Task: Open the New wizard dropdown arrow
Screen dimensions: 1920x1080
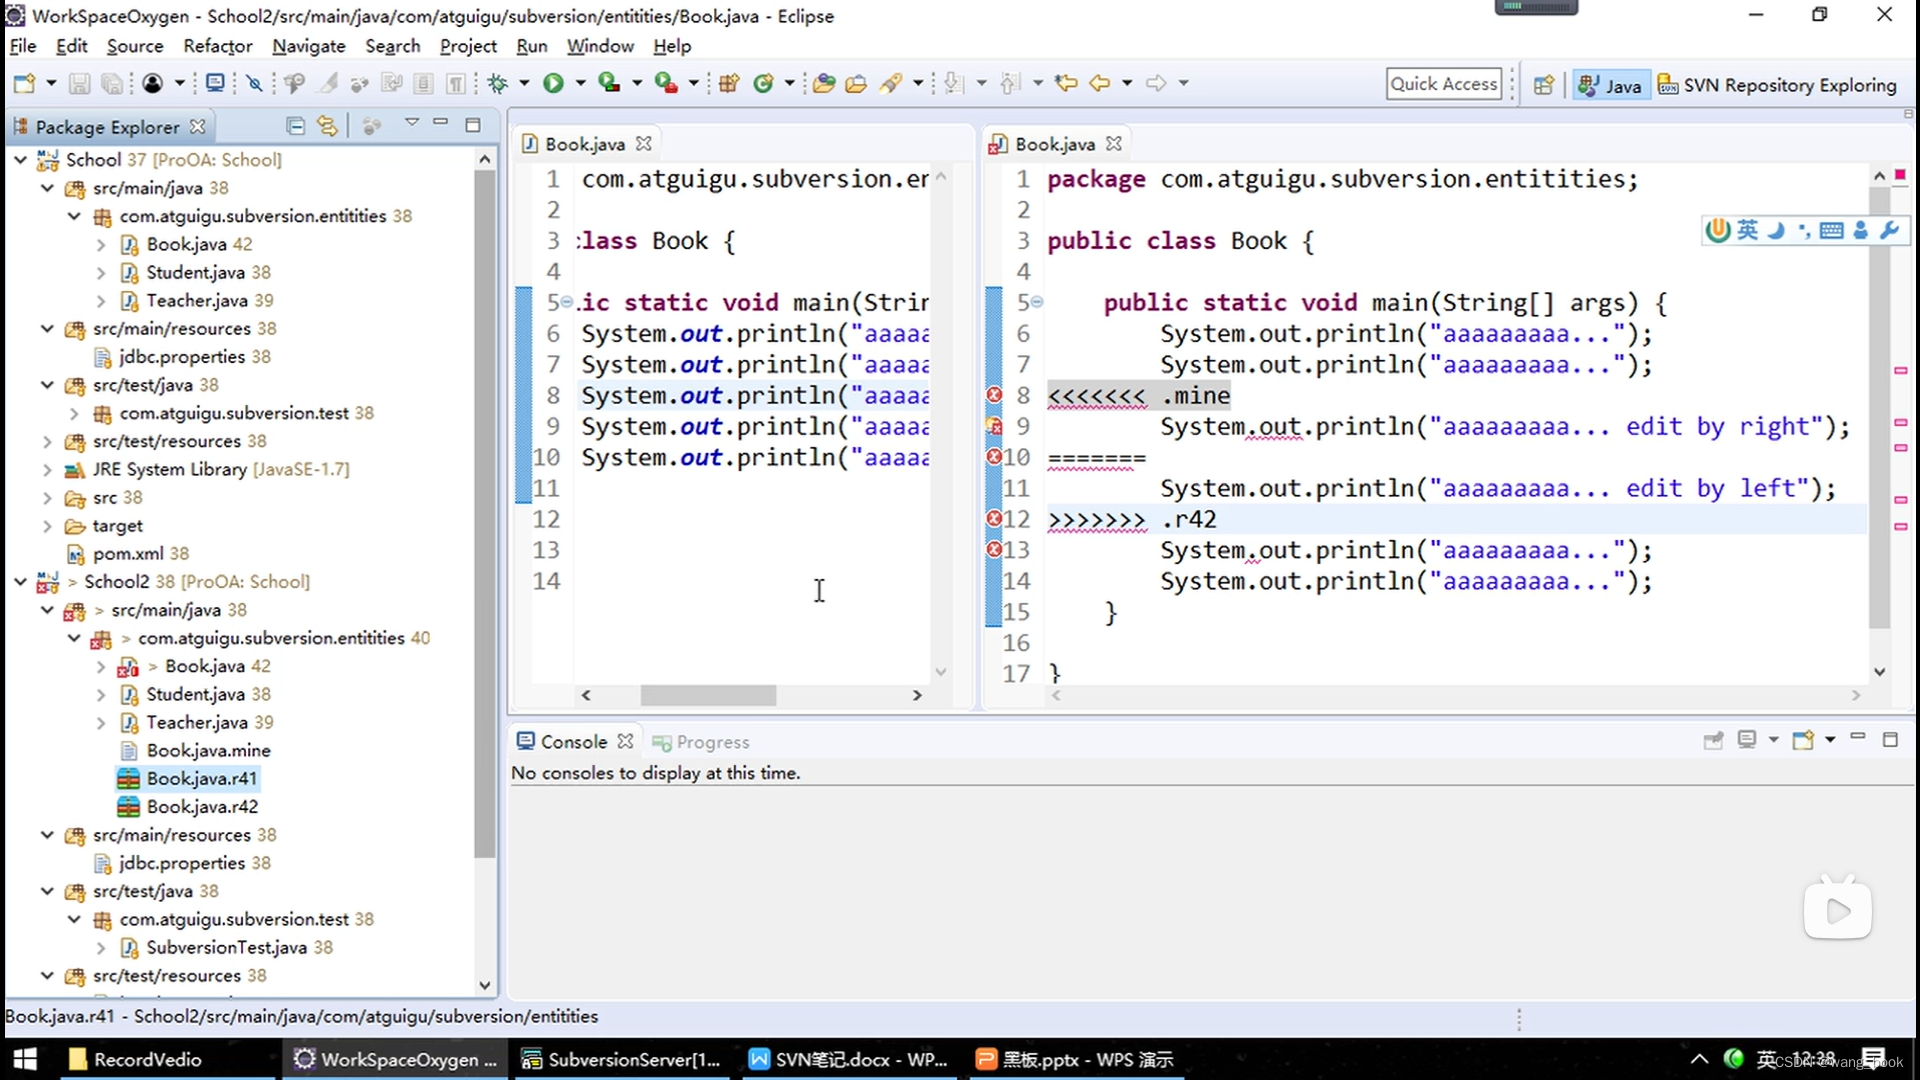Action: pos(51,83)
